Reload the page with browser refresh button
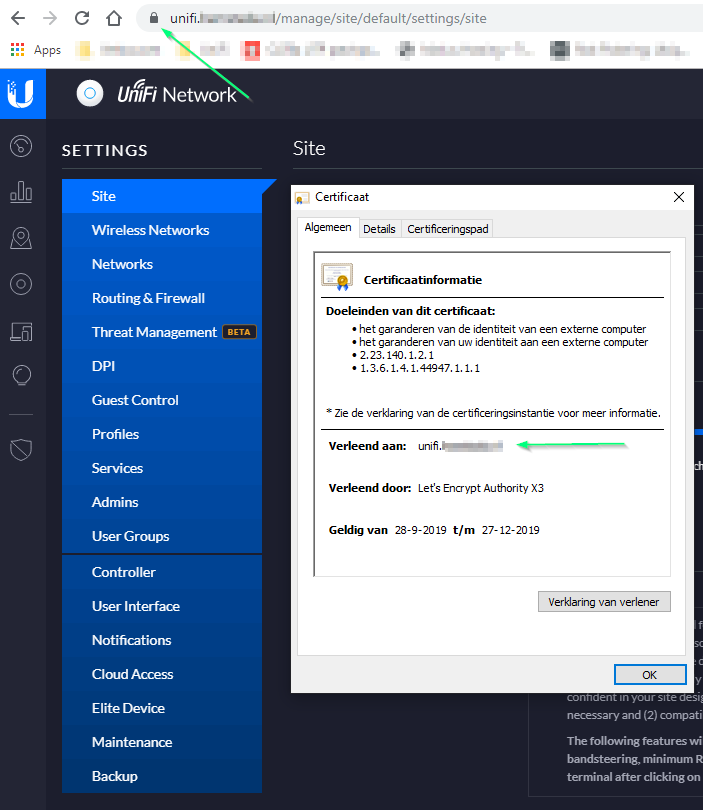The width and height of the screenshot is (703, 810). 82,18
